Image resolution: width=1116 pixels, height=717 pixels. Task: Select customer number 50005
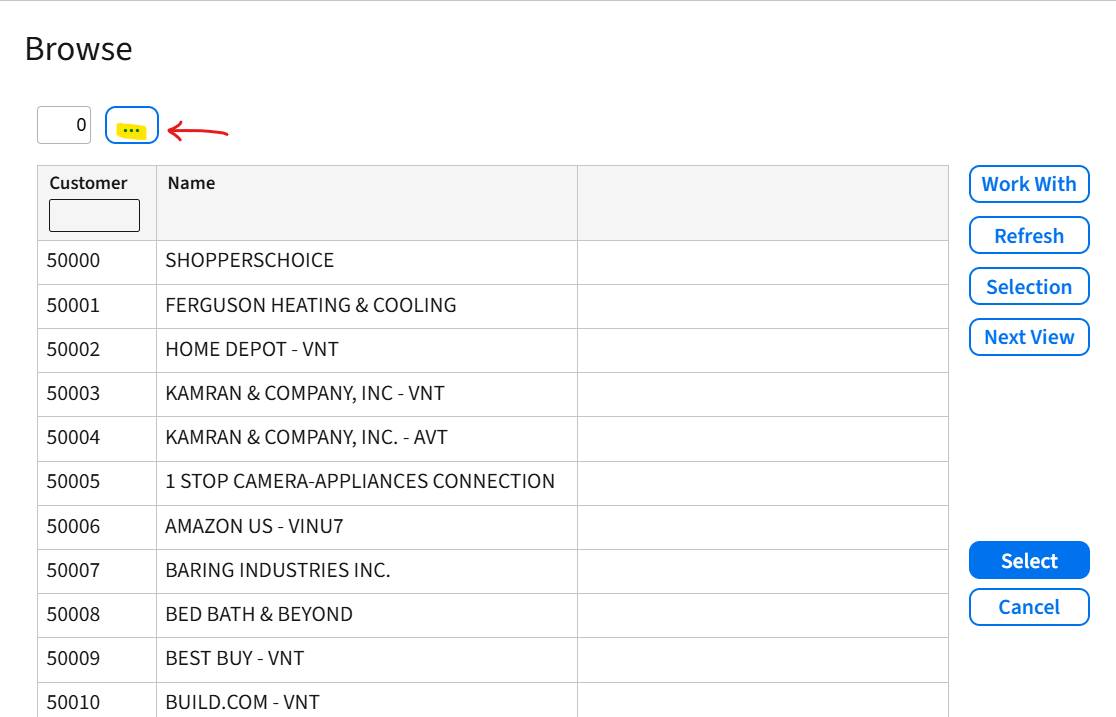73,482
